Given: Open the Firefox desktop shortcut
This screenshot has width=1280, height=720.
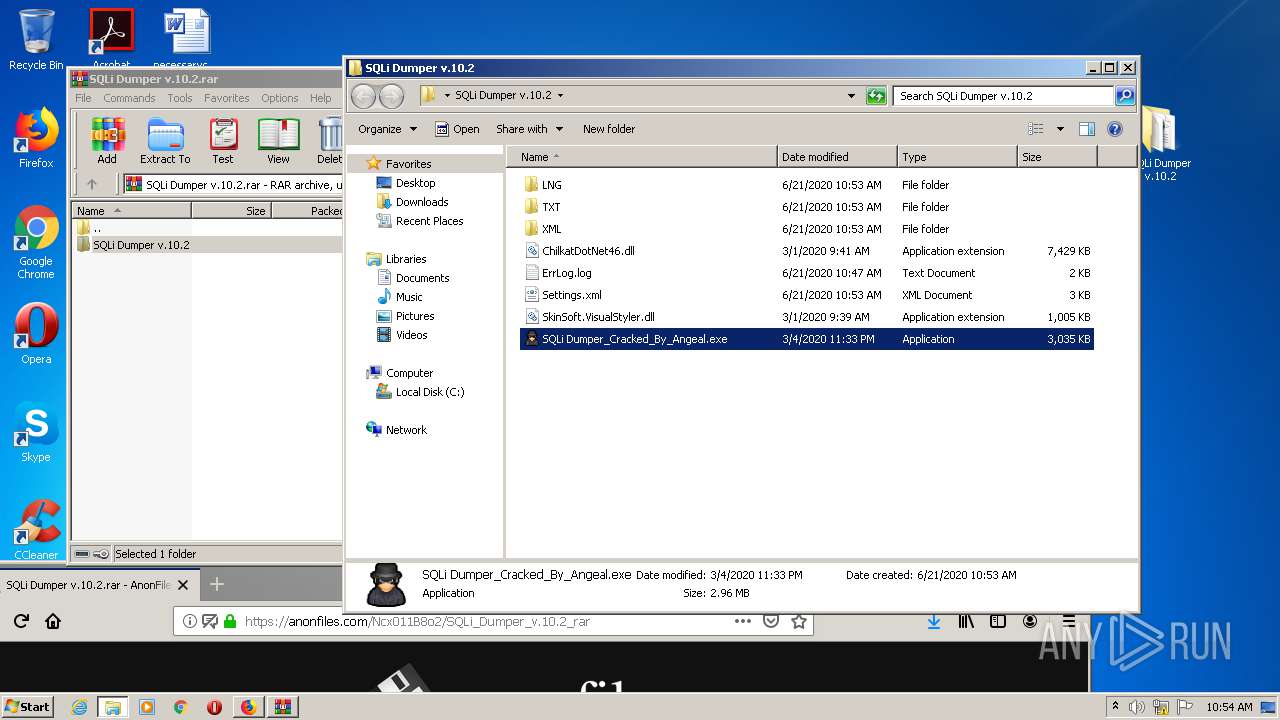Looking at the screenshot, I should pos(36,139).
